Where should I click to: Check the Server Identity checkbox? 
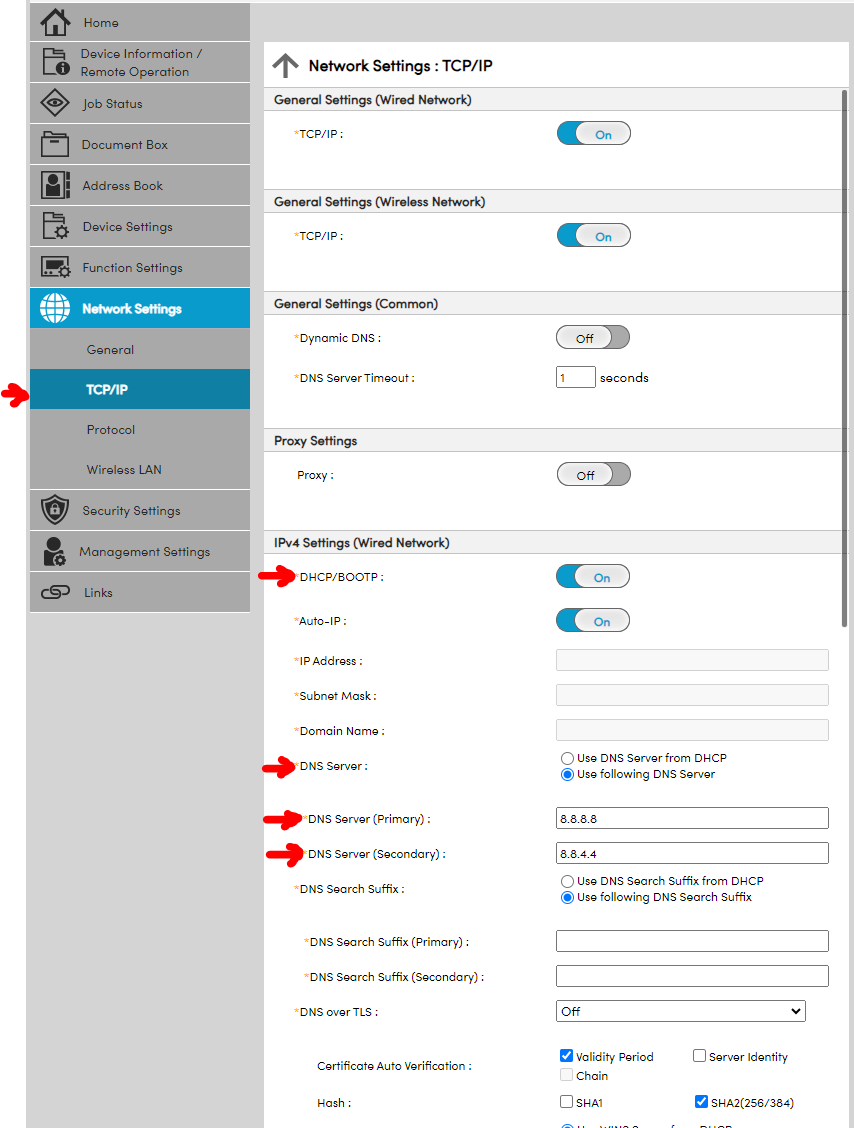[x=699, y=1055]
